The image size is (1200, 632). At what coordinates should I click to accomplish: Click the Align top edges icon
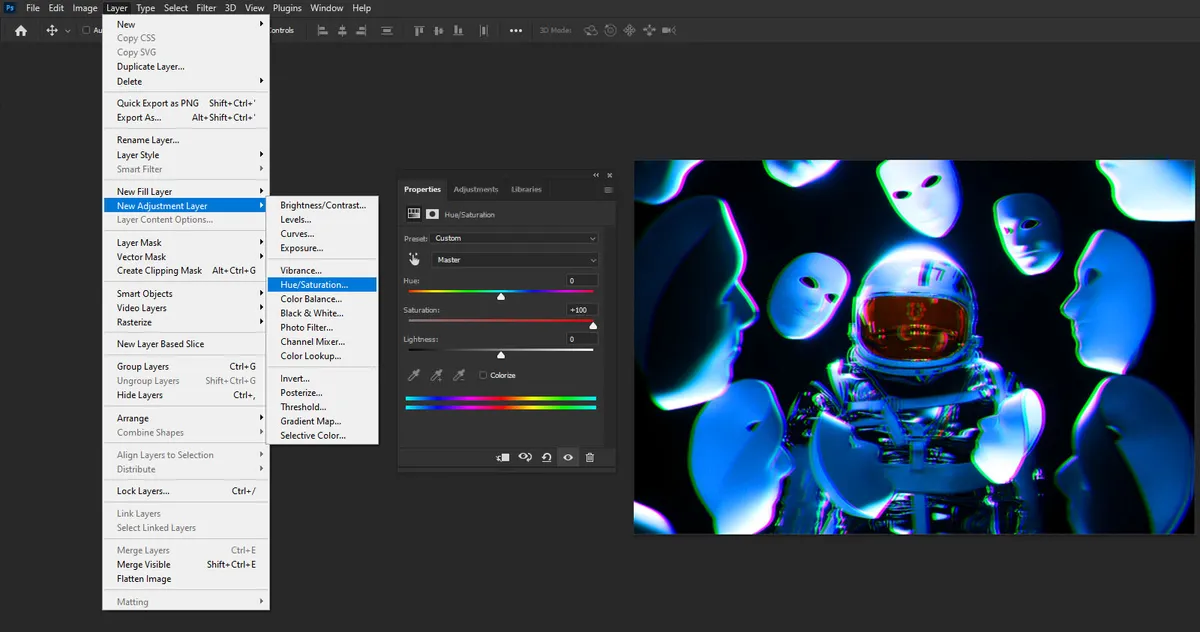tap(420, 31)
